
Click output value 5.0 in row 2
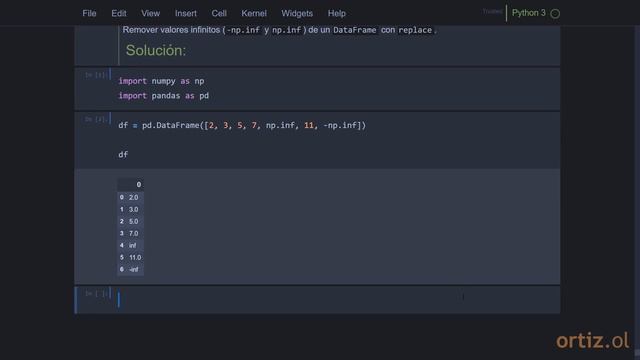(x=133, y=221)
